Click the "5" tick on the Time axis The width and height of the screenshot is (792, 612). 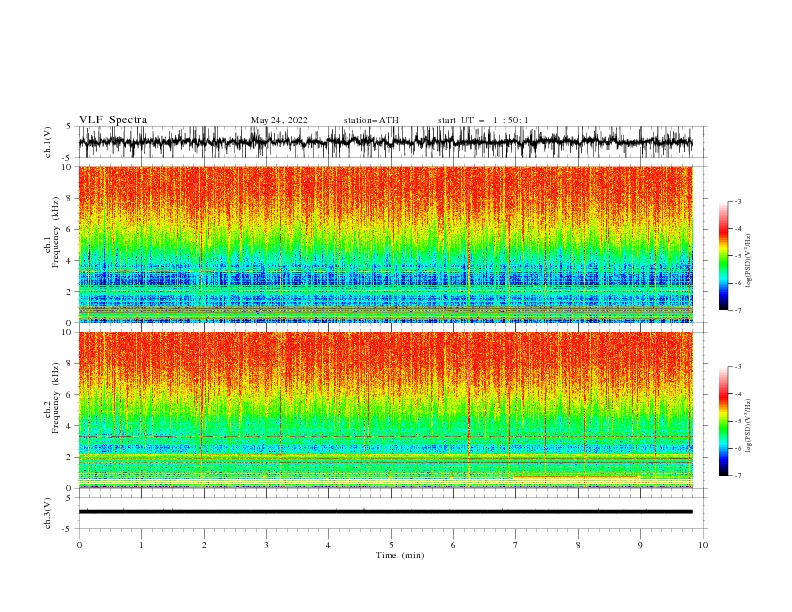391,545
